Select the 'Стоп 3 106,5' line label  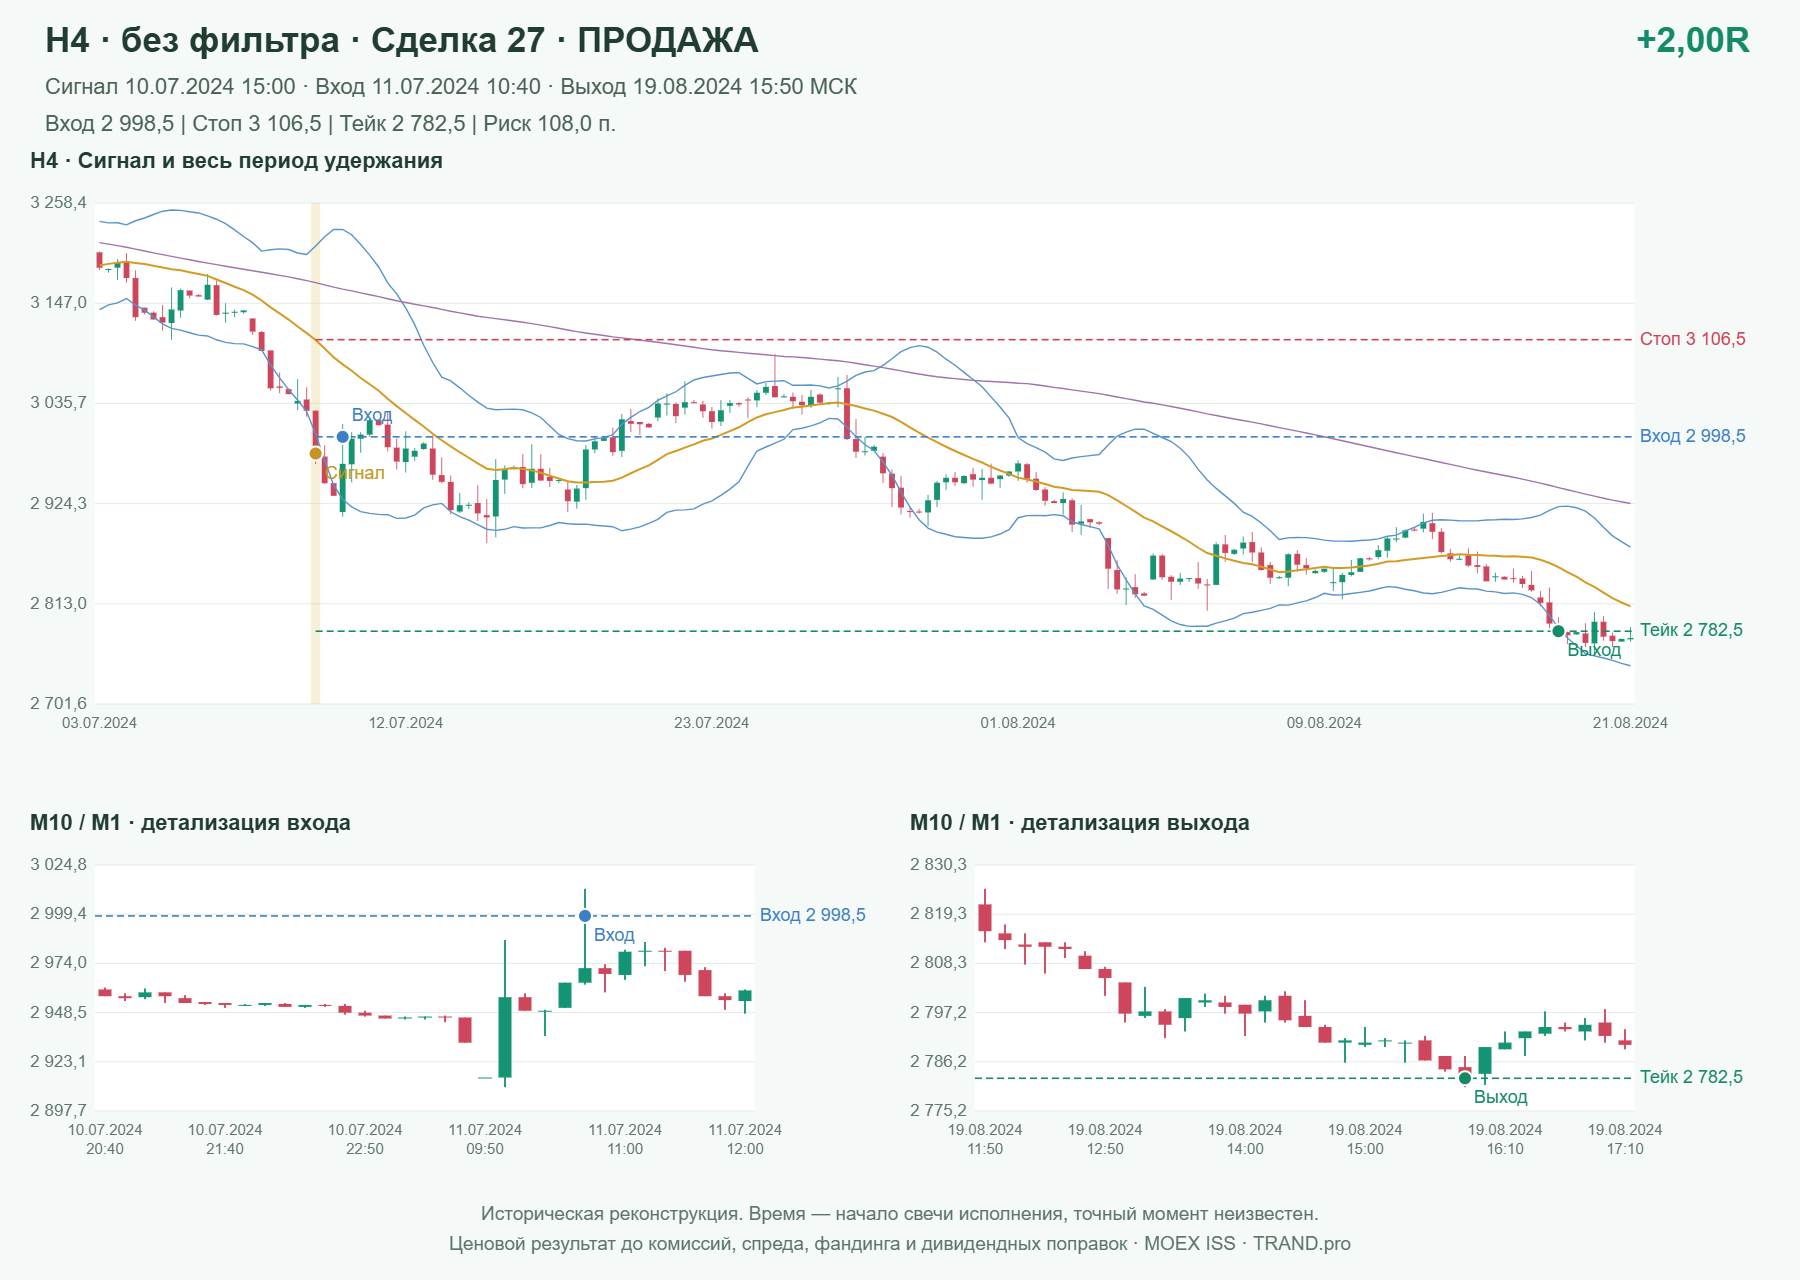1692,339
